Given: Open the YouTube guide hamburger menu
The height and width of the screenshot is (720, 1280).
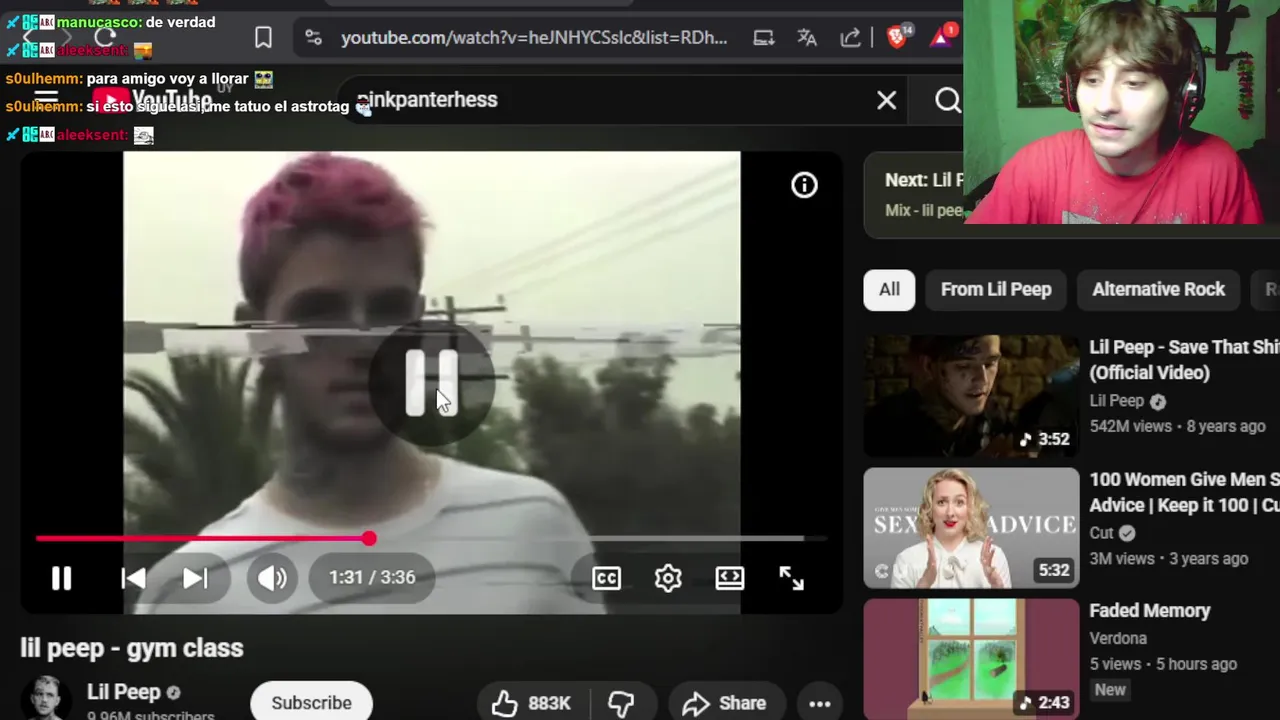Looking at the screenshot, I should click(x=46, y=100).
